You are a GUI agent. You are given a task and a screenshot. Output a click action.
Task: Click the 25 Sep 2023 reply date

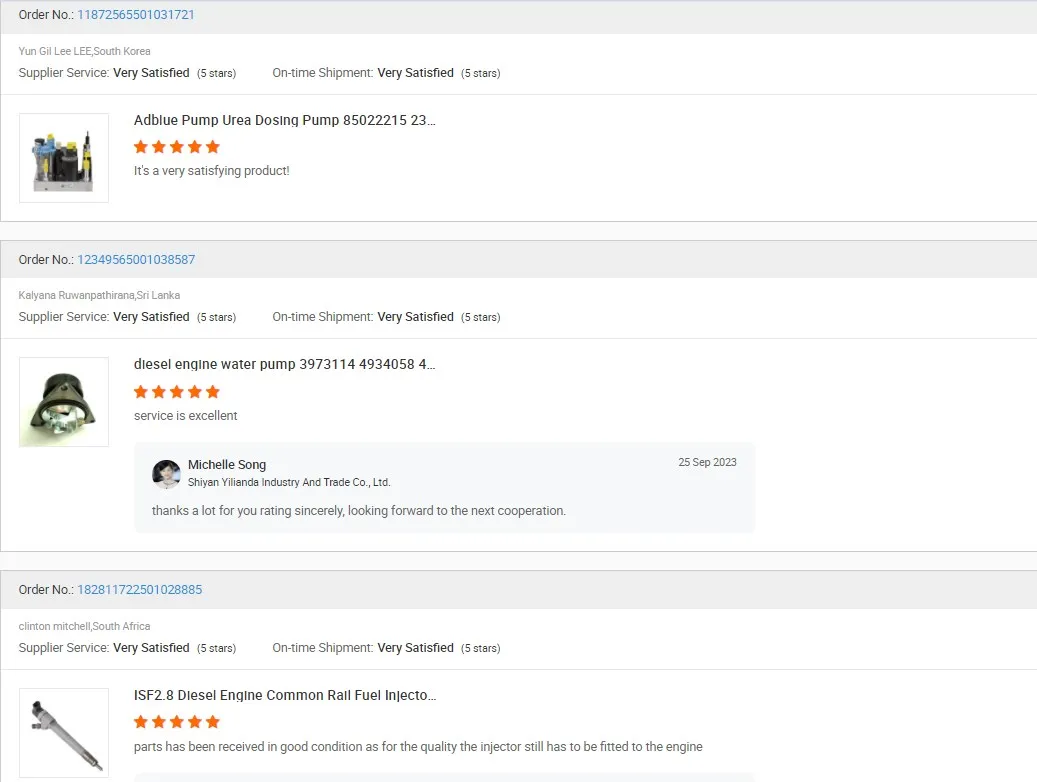[707, 463]
